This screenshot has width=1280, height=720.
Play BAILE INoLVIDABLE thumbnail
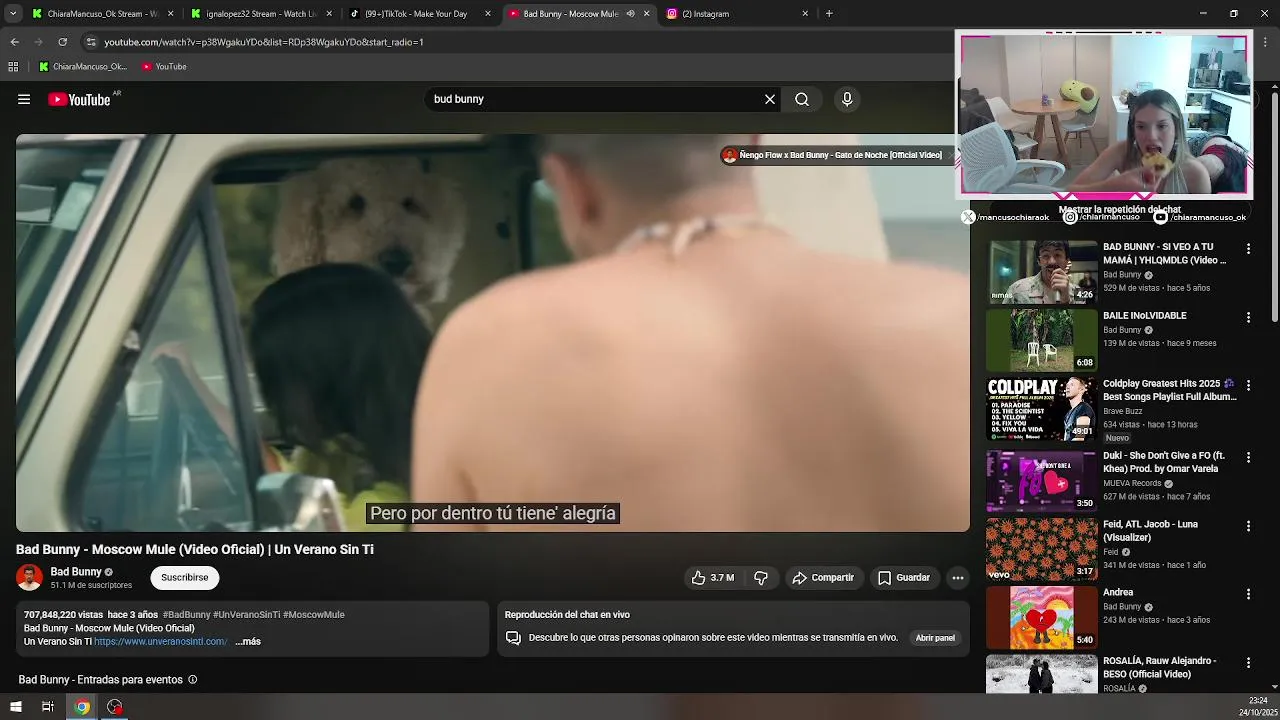(1041, 340)
